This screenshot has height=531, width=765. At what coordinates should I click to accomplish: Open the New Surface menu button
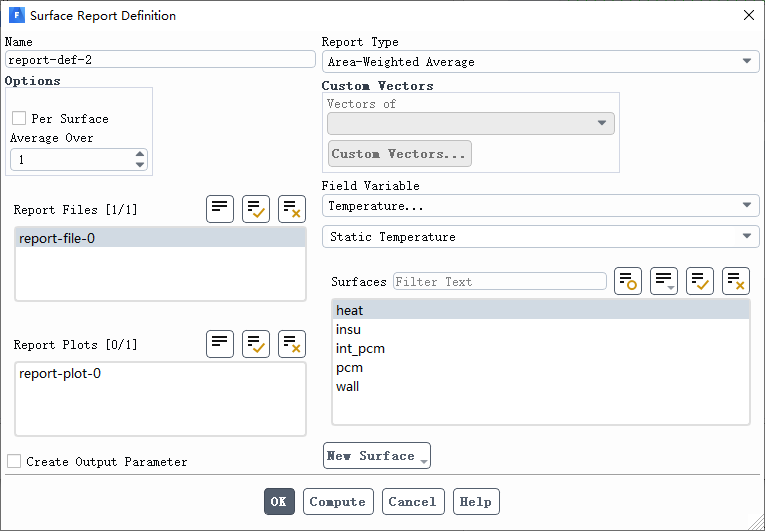point(377,455)
